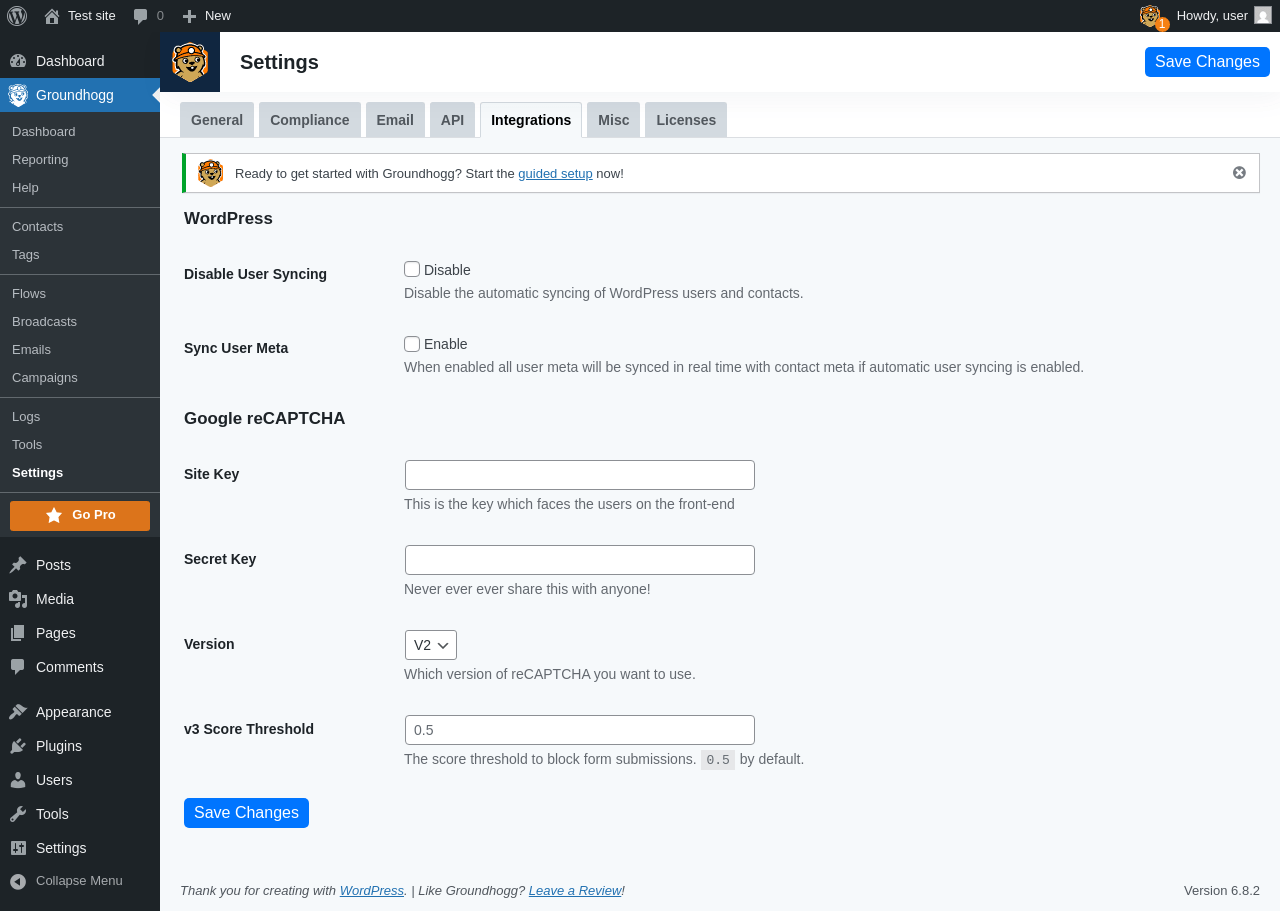Click the Groundhogg sidebar menu icon
Screen dimensions: 1280x911
click(x=18, y=95)
